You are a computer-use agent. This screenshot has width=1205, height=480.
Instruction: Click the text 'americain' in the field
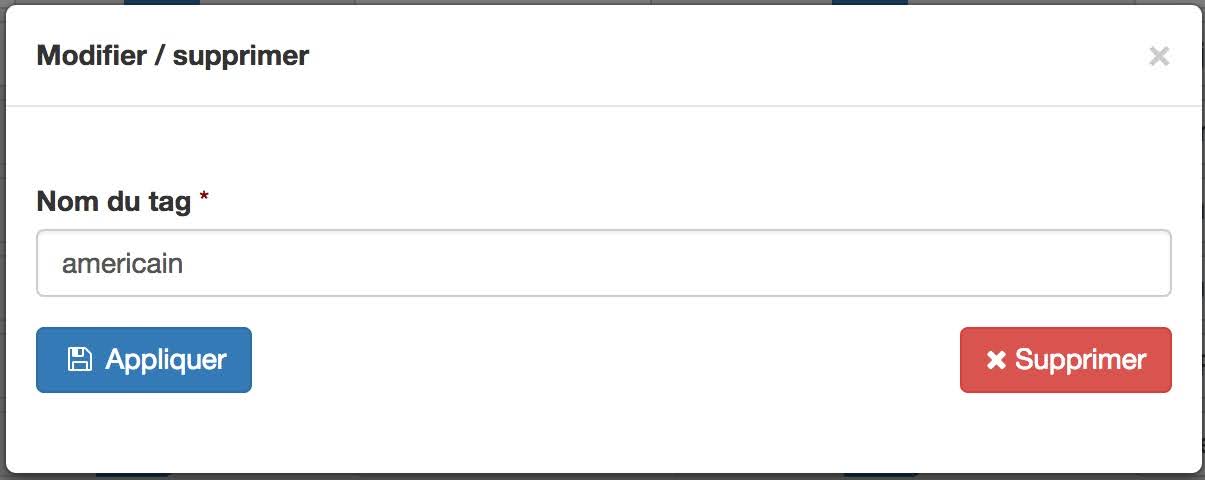tap(122, 264)
